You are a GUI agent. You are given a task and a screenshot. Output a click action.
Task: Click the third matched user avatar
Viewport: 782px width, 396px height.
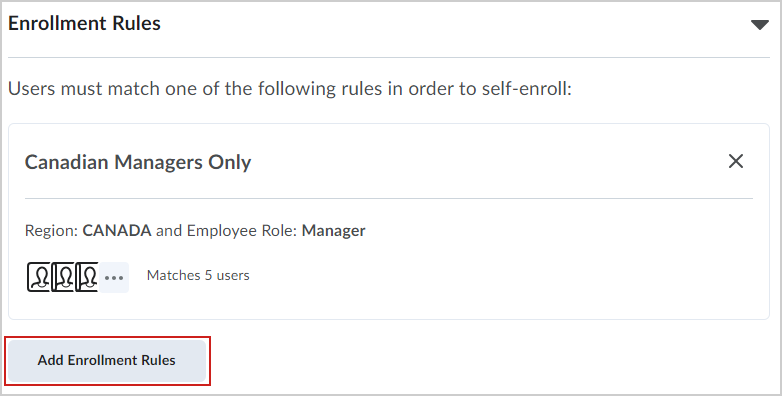pos(86,277)
